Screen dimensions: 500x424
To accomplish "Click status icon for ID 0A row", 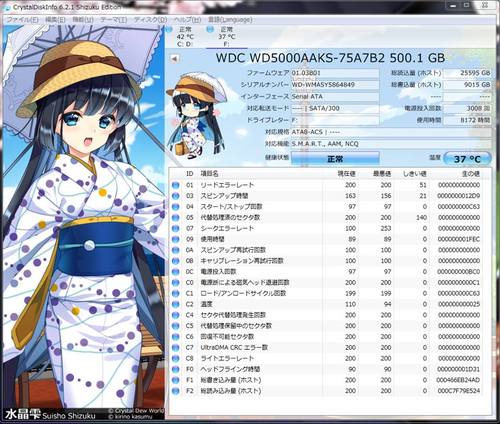I will (175, 250).
